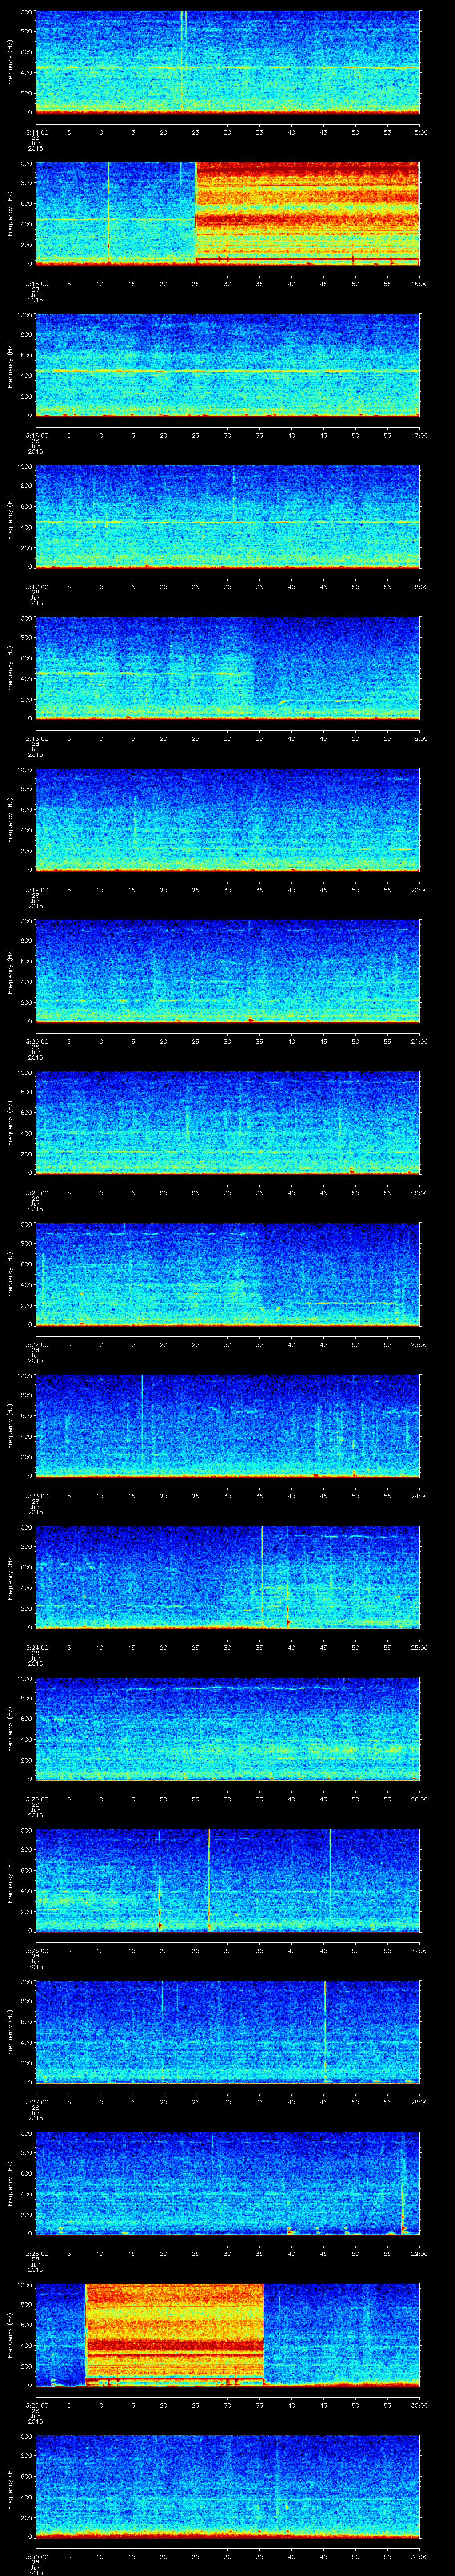Image resolution: width=455 pixels, height=2576 pixels.
Task: Click the '3:30:00' start time label
Action: click(x=36, y=2556)
